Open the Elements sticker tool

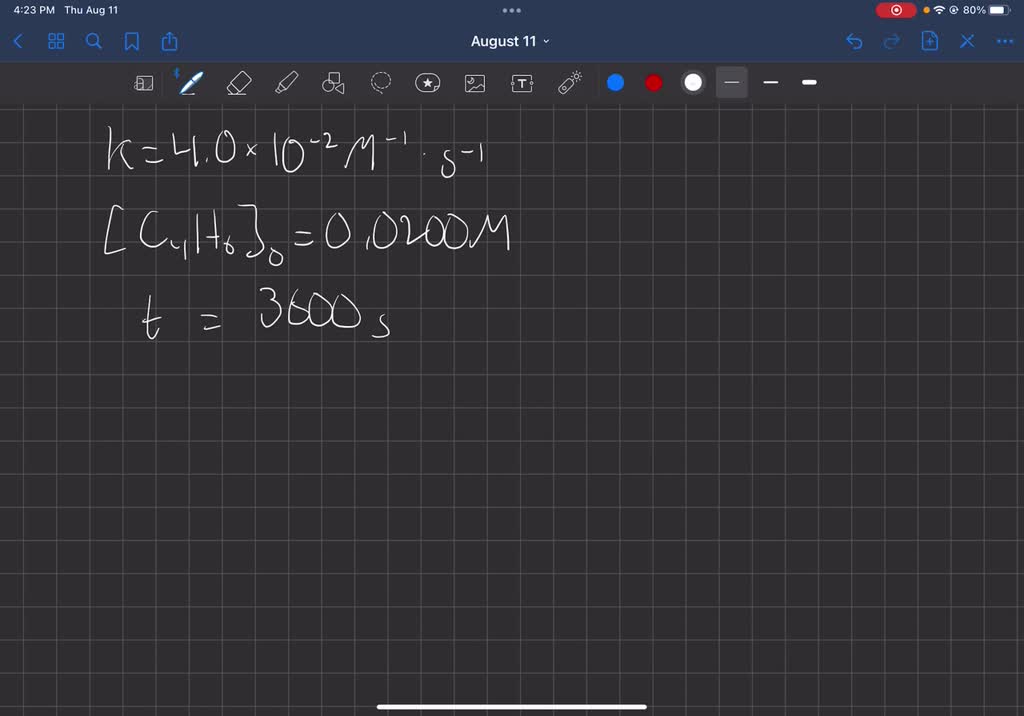pyautogui.click(x=428, y=83)
